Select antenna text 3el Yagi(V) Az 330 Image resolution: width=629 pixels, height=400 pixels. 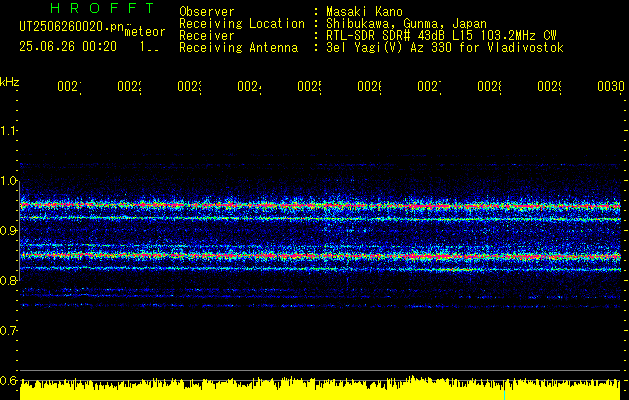coord(445,48)
